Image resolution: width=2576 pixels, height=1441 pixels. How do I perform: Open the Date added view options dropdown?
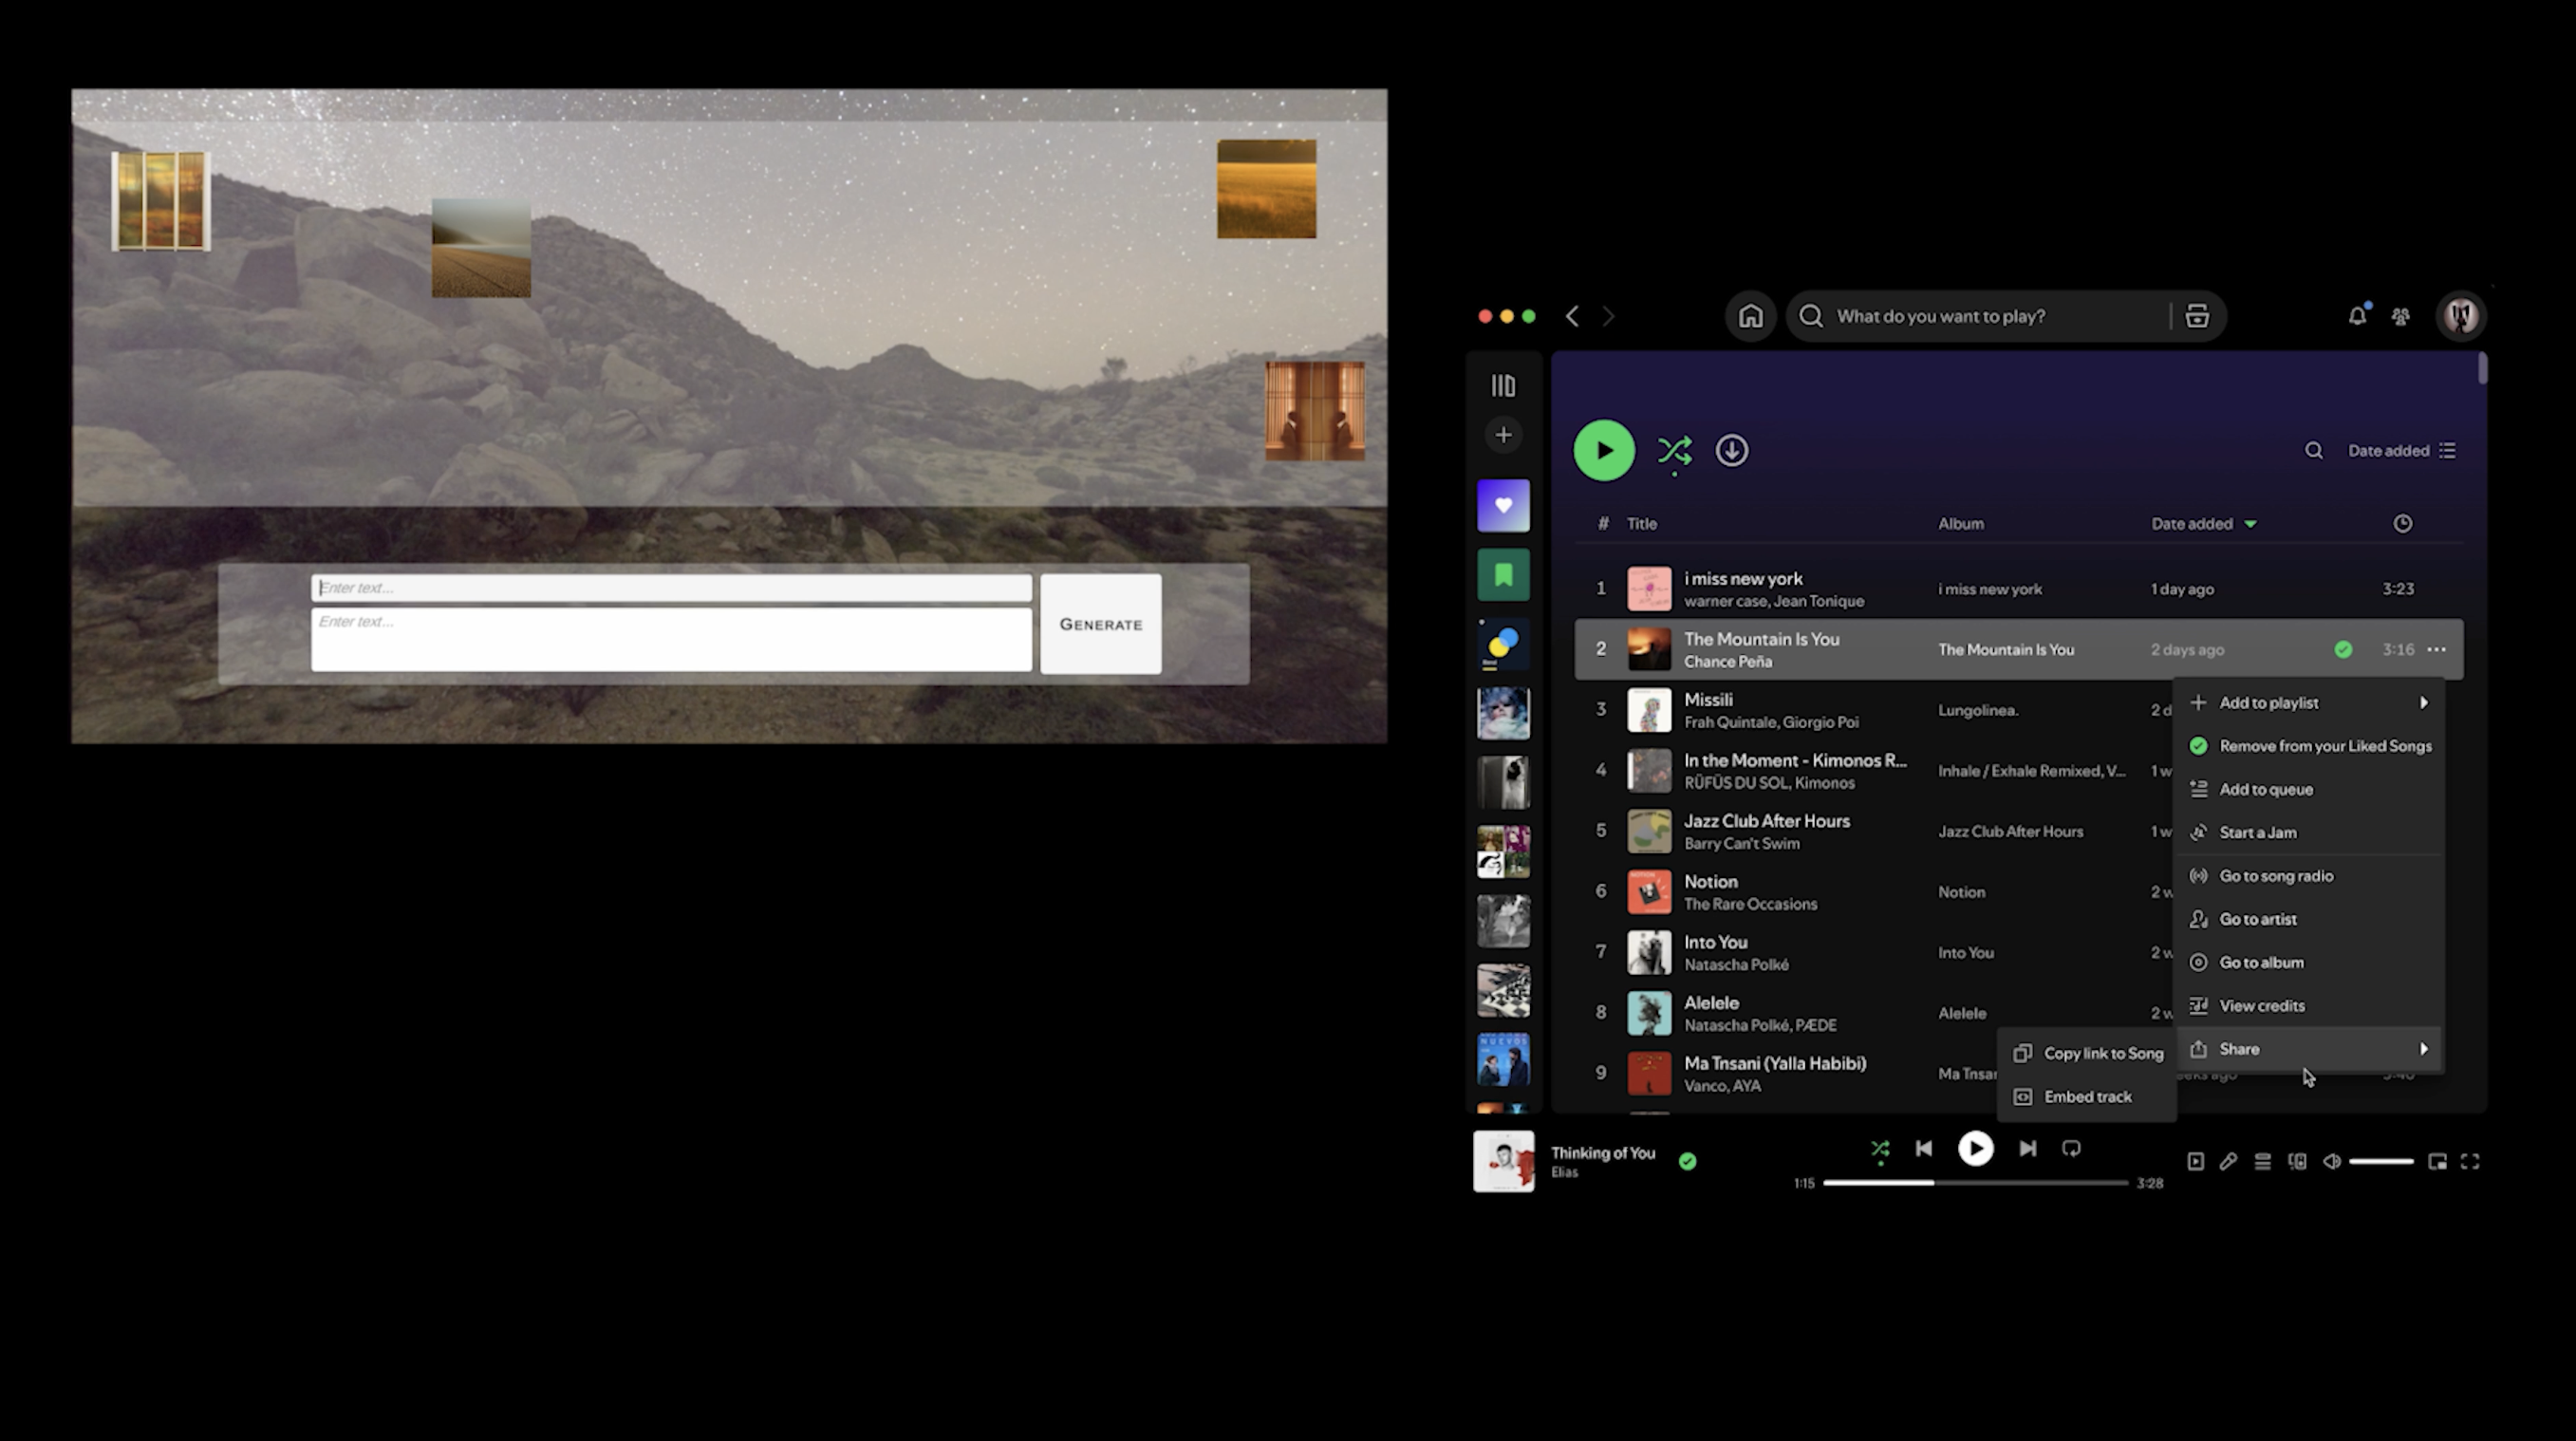[x=2402, y=451]
